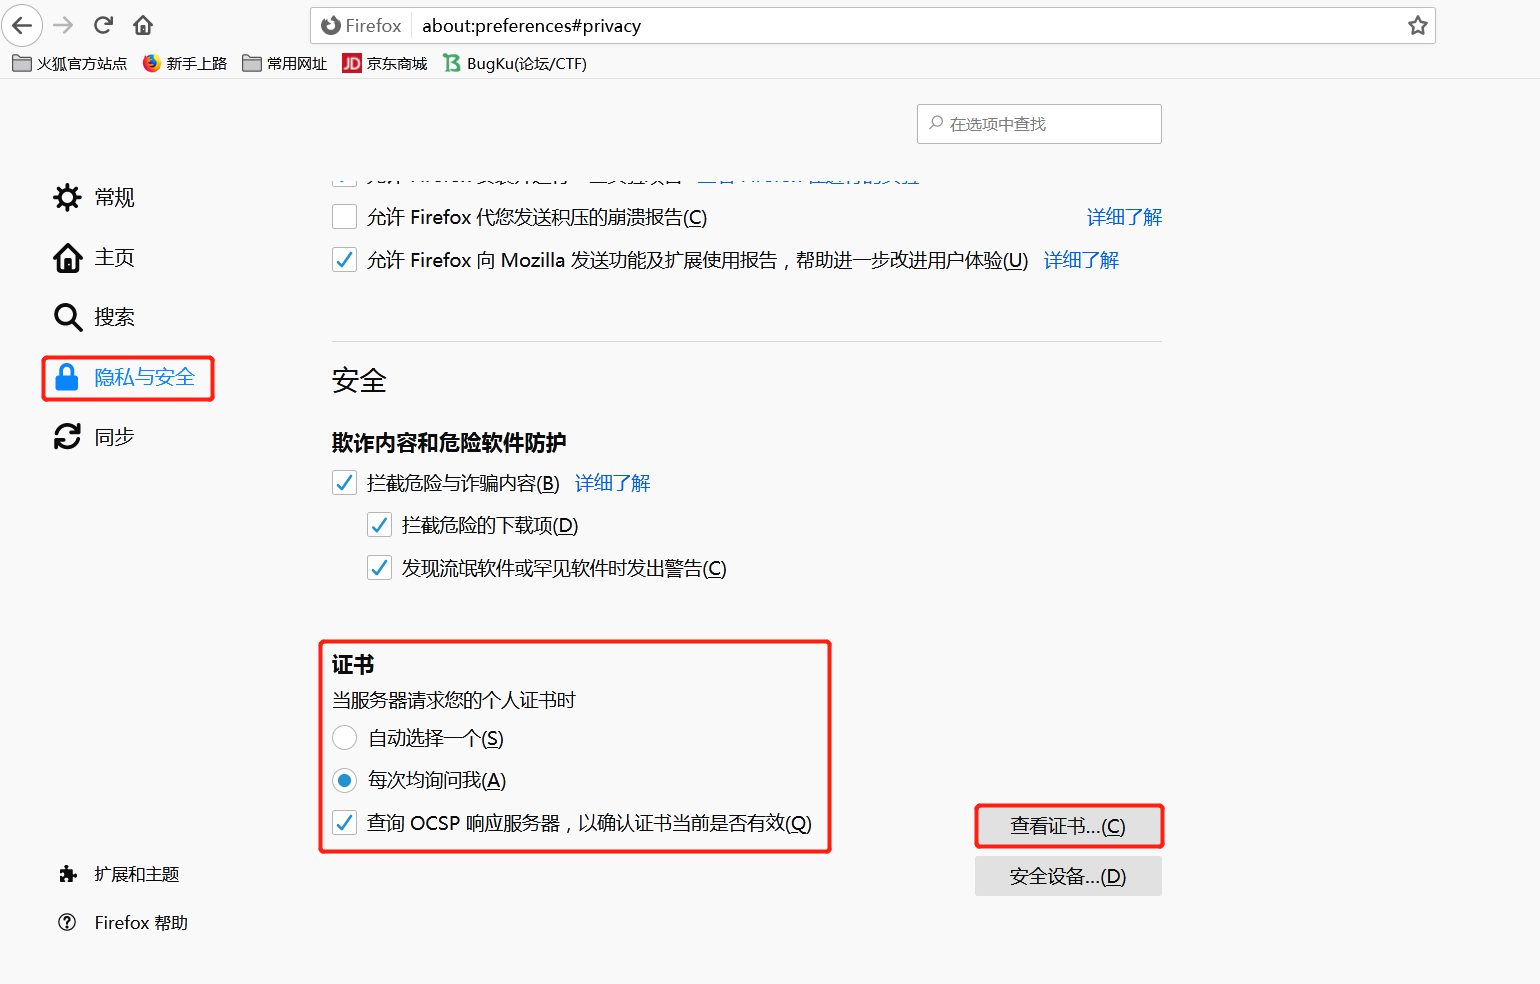The height and width of the screenshot is (984, 1540).
Task: Open 搜索 settings via magnifier icon
Action: click(x=66, y=317)
